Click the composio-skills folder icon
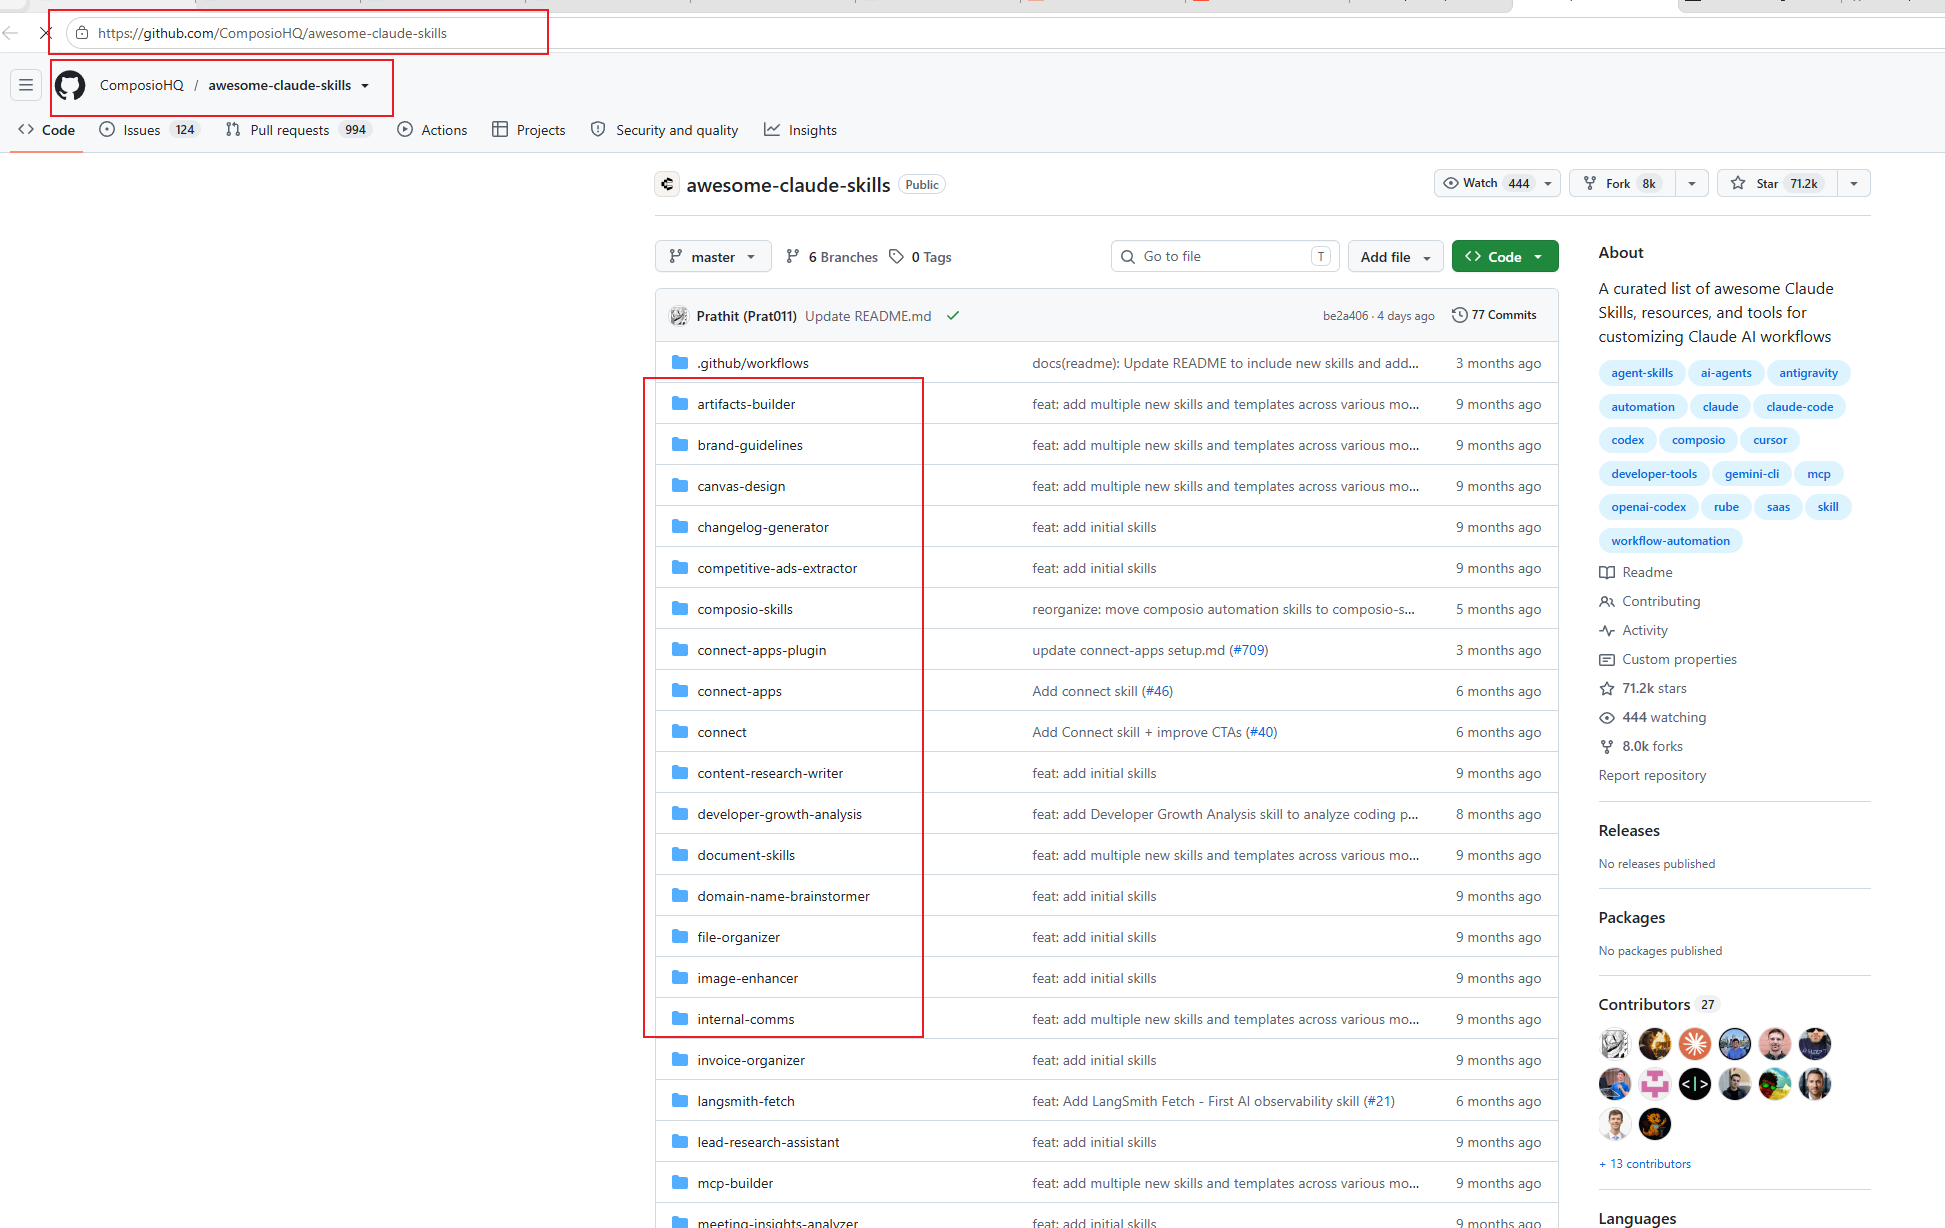 point(680,609)
